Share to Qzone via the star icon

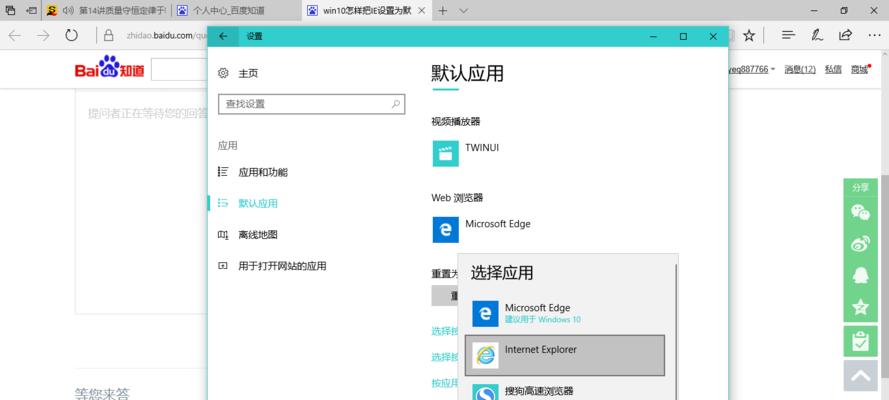[861, 307]
